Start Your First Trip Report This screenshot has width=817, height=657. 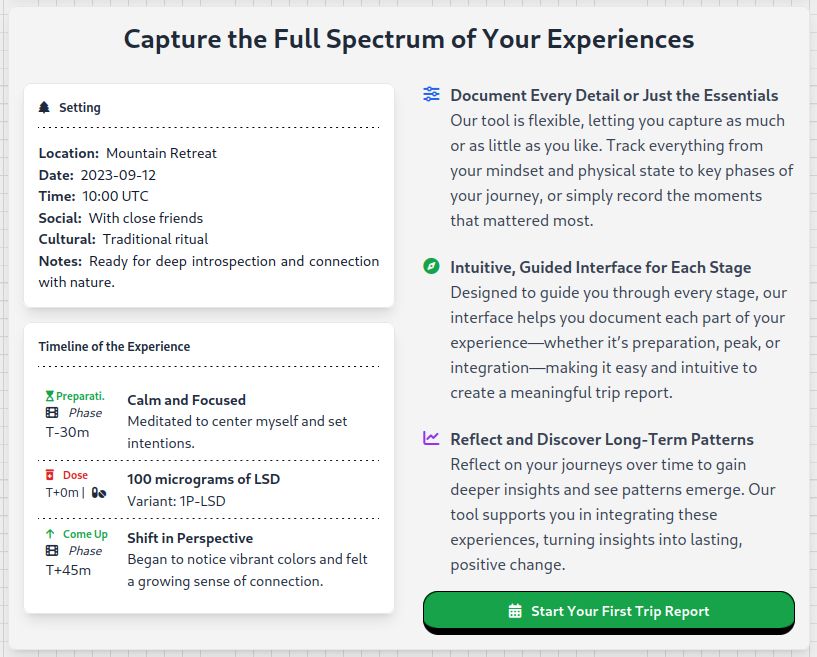coord(609,611)
